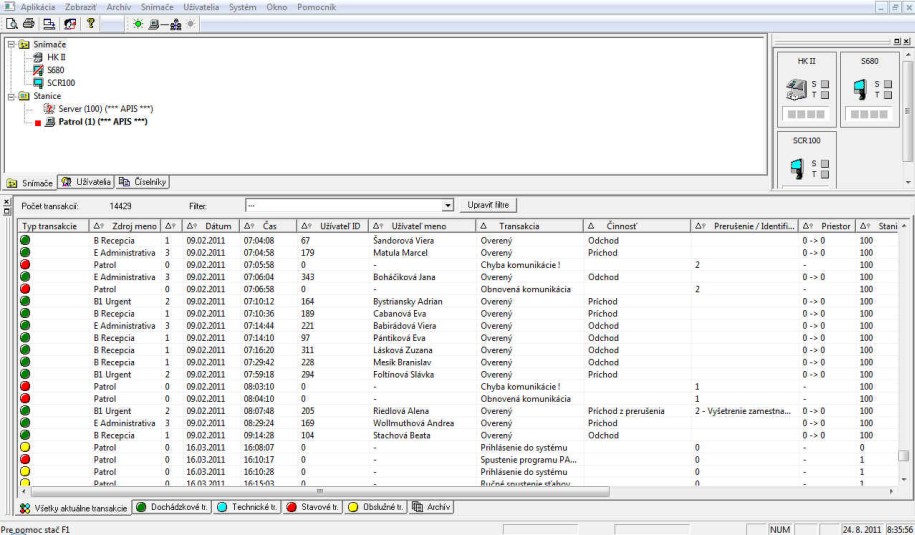Collapse the Stanice tree node
Viewport: 915px width, 535px height.
point(11,96)
